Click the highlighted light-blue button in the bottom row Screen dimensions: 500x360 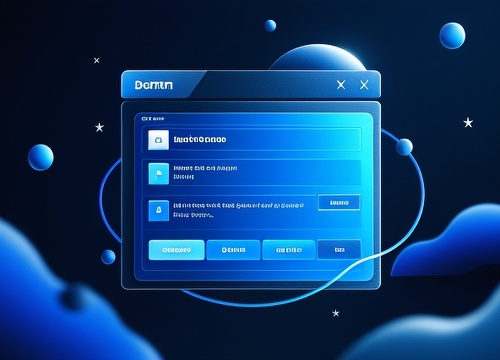tap(176, 250)
